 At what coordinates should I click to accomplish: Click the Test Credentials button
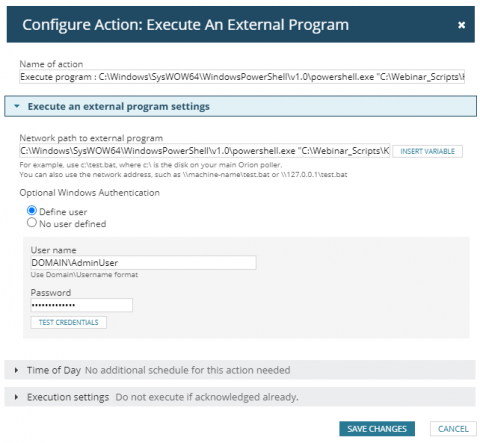(x=69, y=322)
